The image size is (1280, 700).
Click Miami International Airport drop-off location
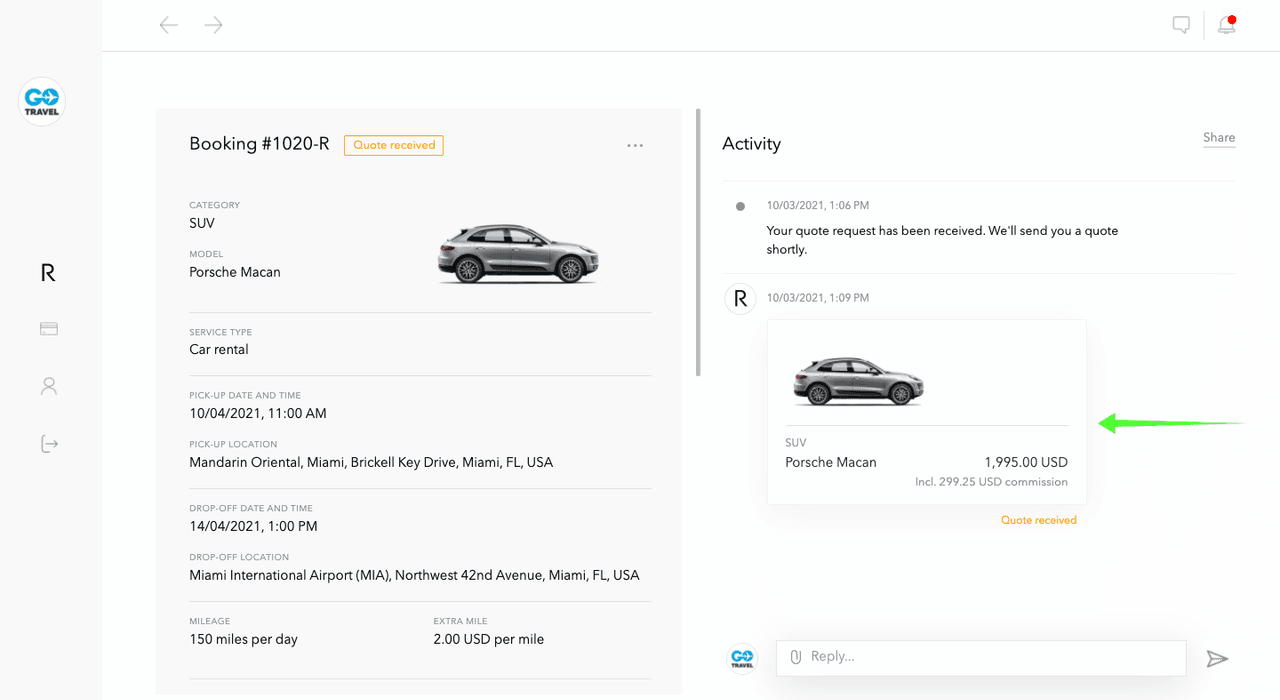point(414,575)
